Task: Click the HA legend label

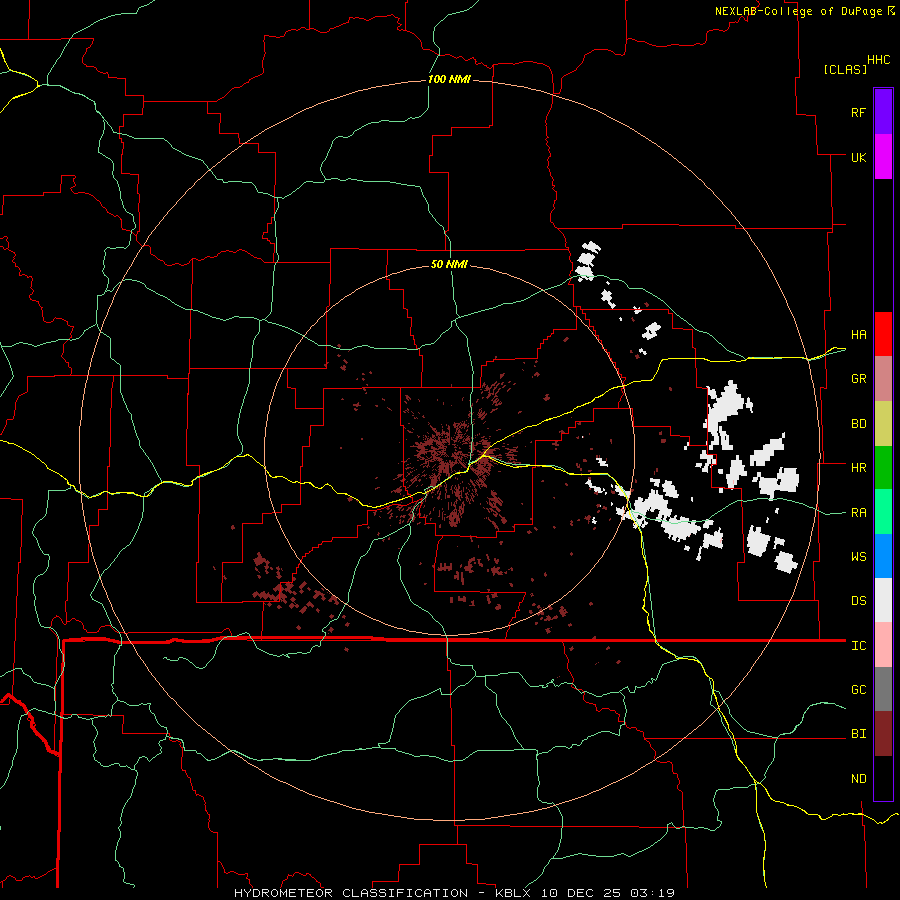Action: [x=858, y=335]
